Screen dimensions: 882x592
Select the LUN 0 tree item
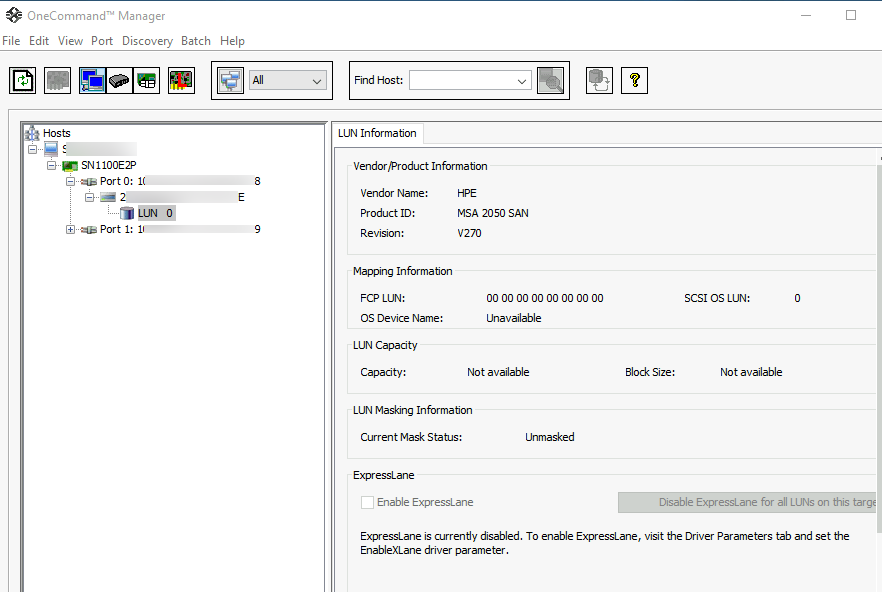click(x=156, y=213)
